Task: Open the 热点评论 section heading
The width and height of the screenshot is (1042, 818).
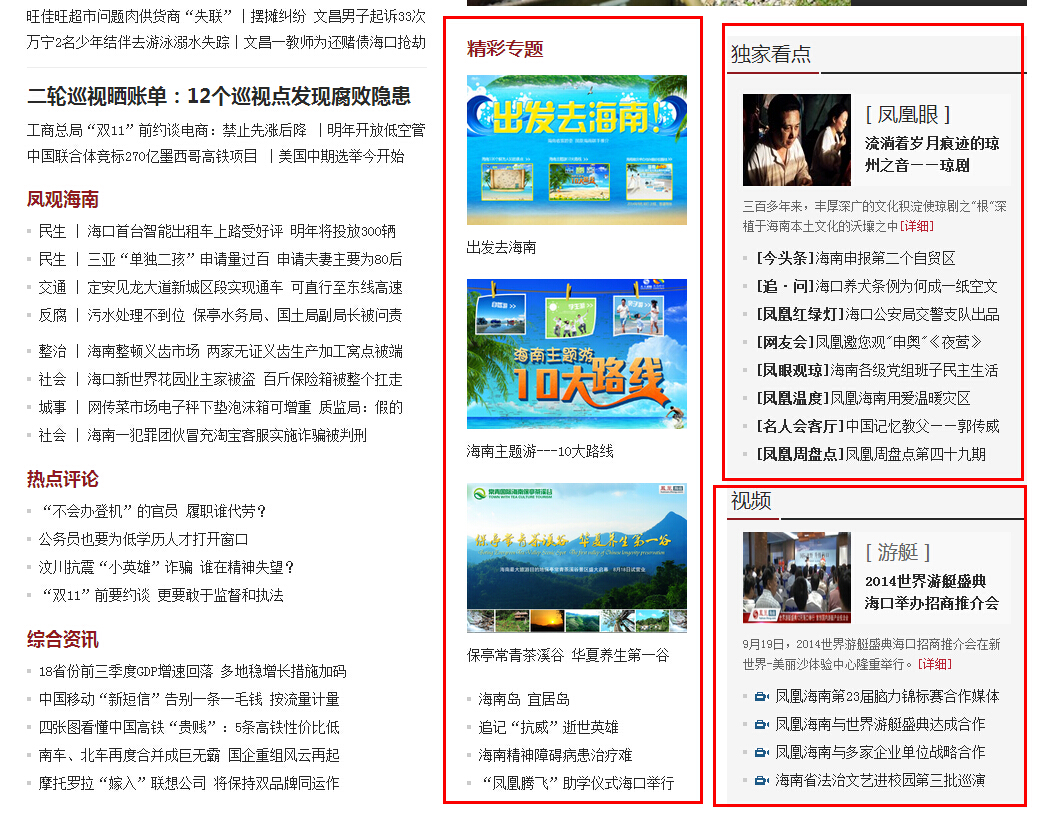Action: 62,479
